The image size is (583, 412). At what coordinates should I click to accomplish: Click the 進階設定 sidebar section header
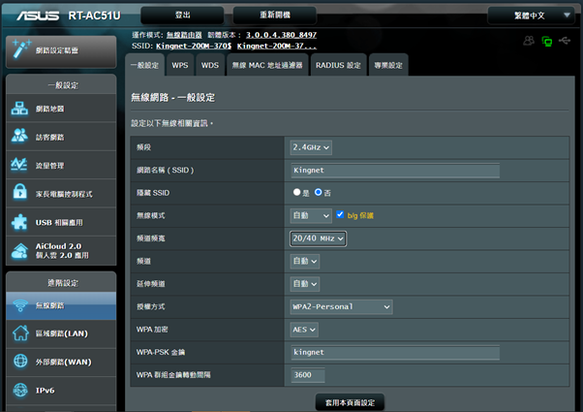(62, 283)
